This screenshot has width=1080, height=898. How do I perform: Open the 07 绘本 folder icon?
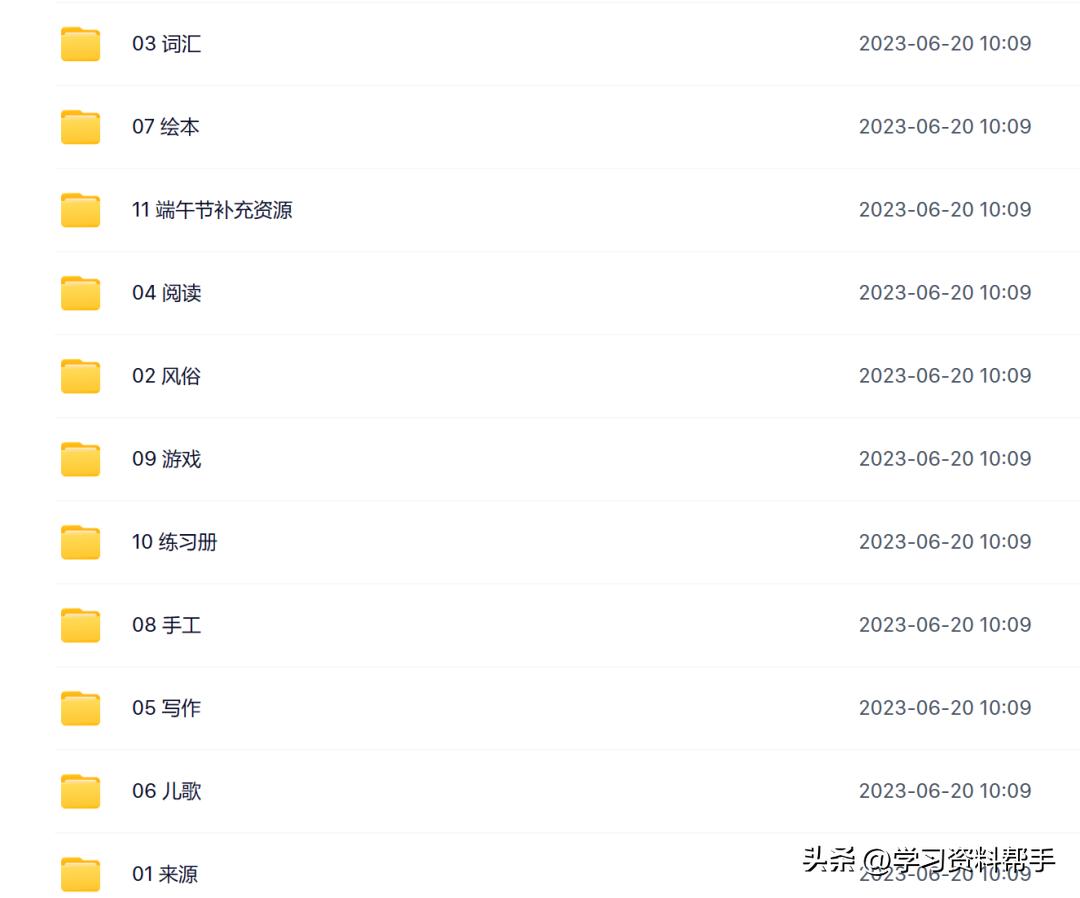pos(81,127)
